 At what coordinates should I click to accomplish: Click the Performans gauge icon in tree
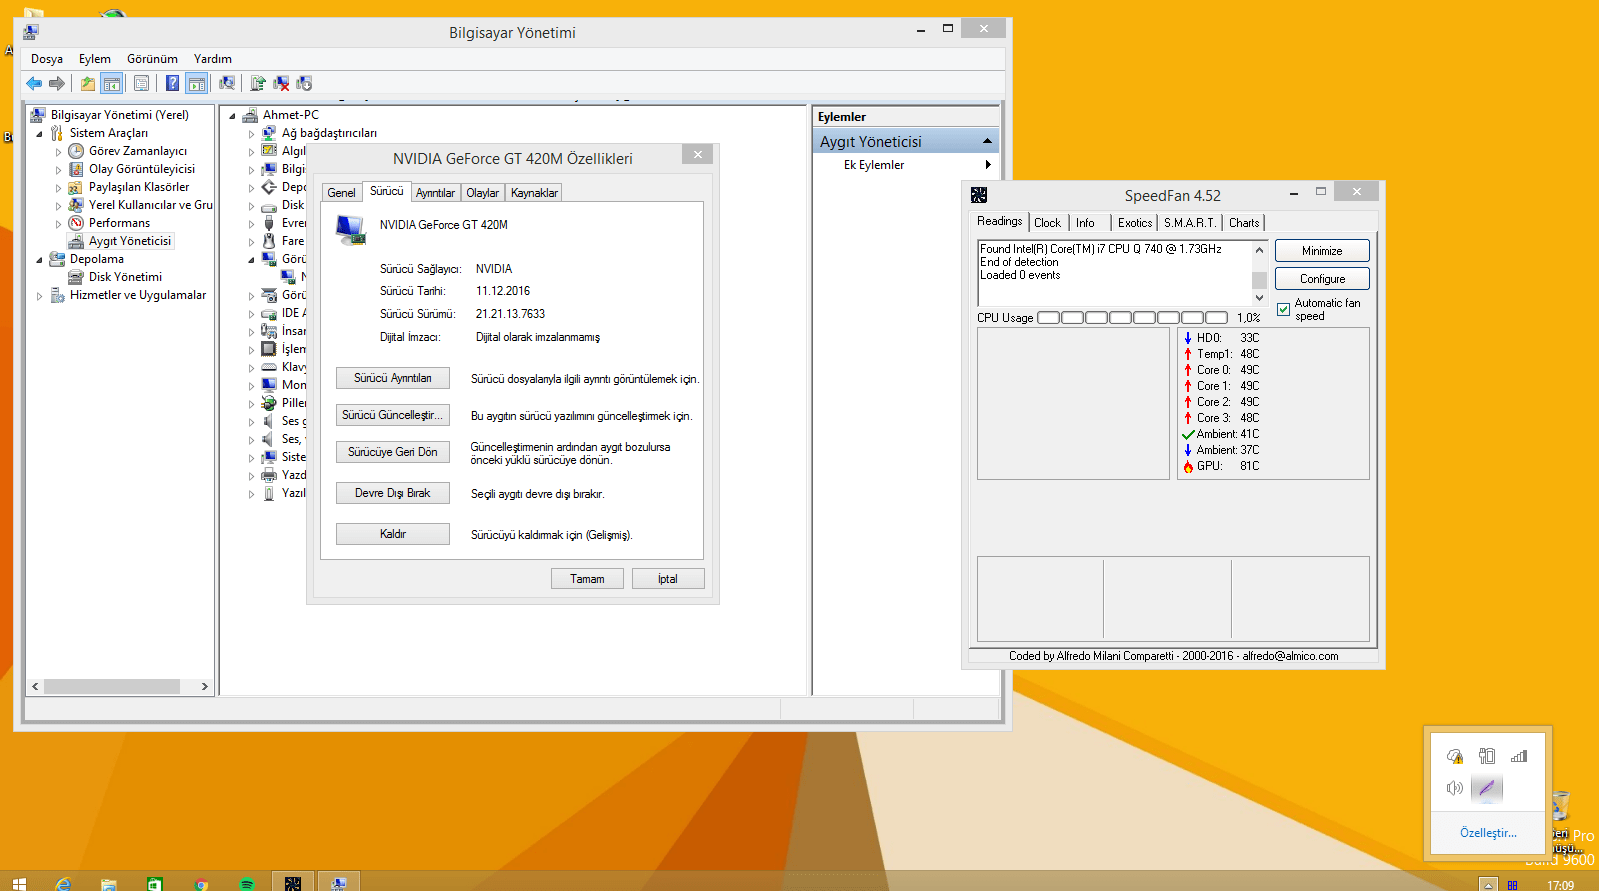pyautogui.click(x=76, y=223)
